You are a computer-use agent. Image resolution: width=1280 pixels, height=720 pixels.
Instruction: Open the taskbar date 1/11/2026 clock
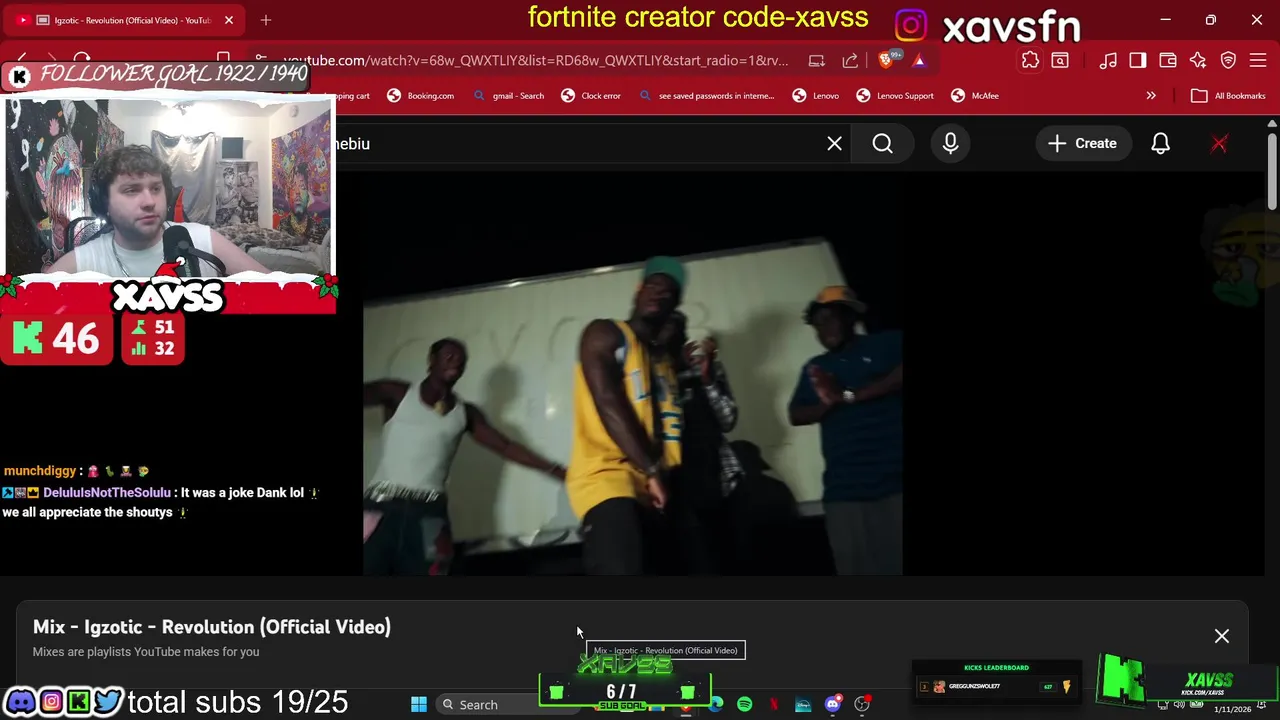pyautogui.click(x=1233, y=708)
